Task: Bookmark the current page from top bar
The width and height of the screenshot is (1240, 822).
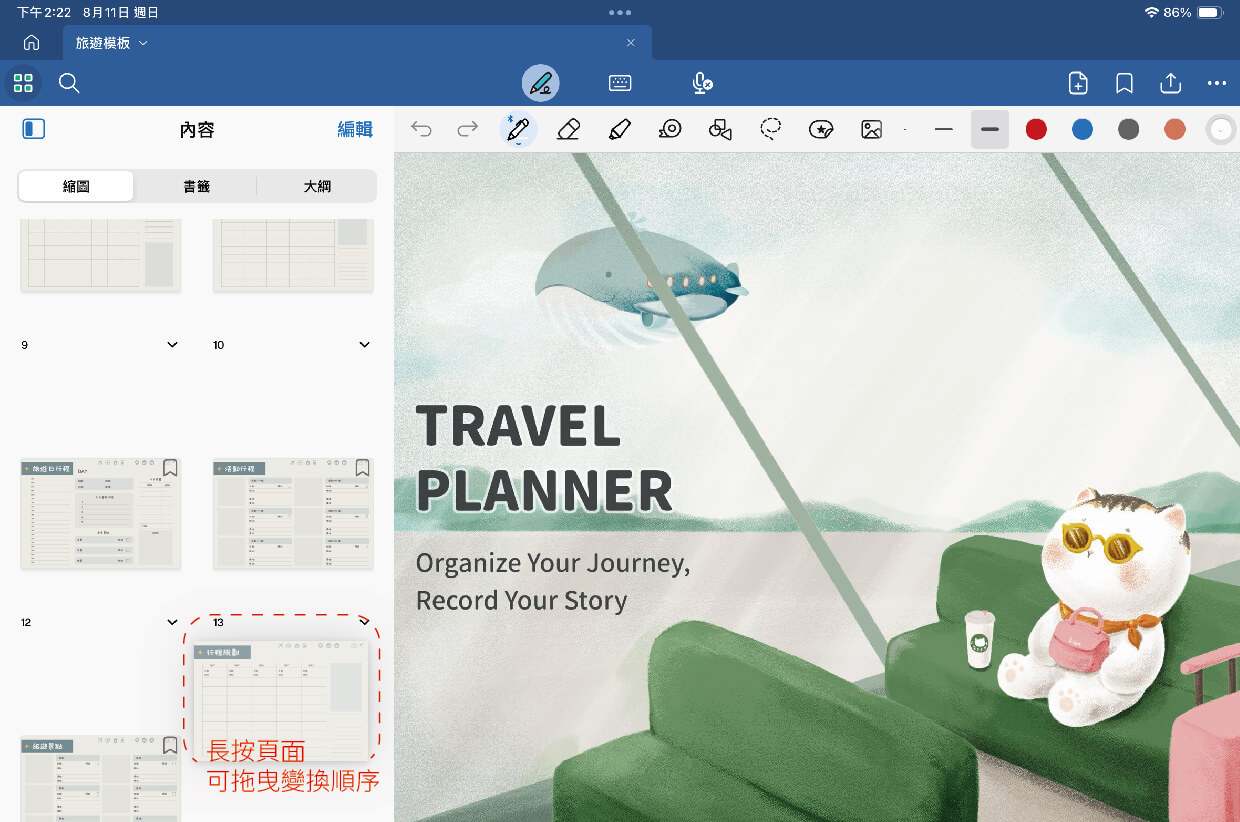Action: (x=1124, y=83)
